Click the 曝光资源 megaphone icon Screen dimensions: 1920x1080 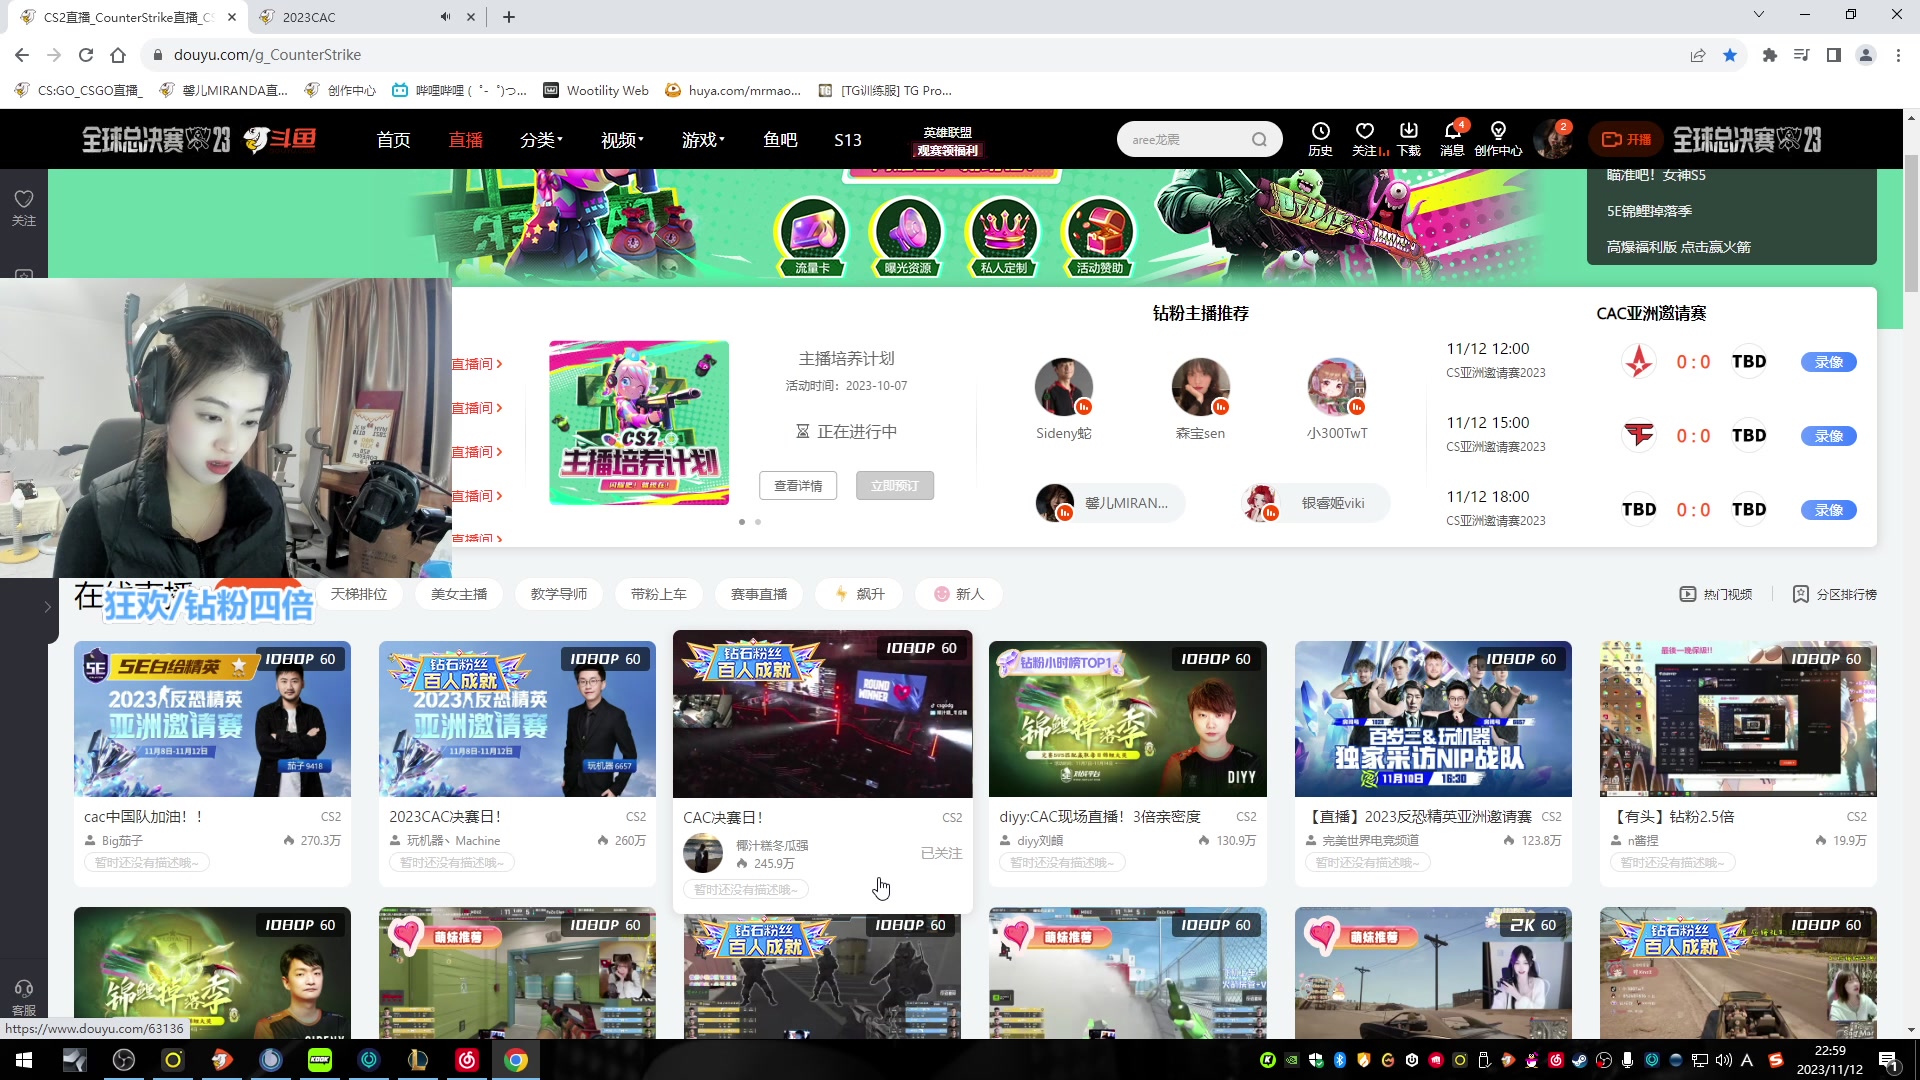907,237
